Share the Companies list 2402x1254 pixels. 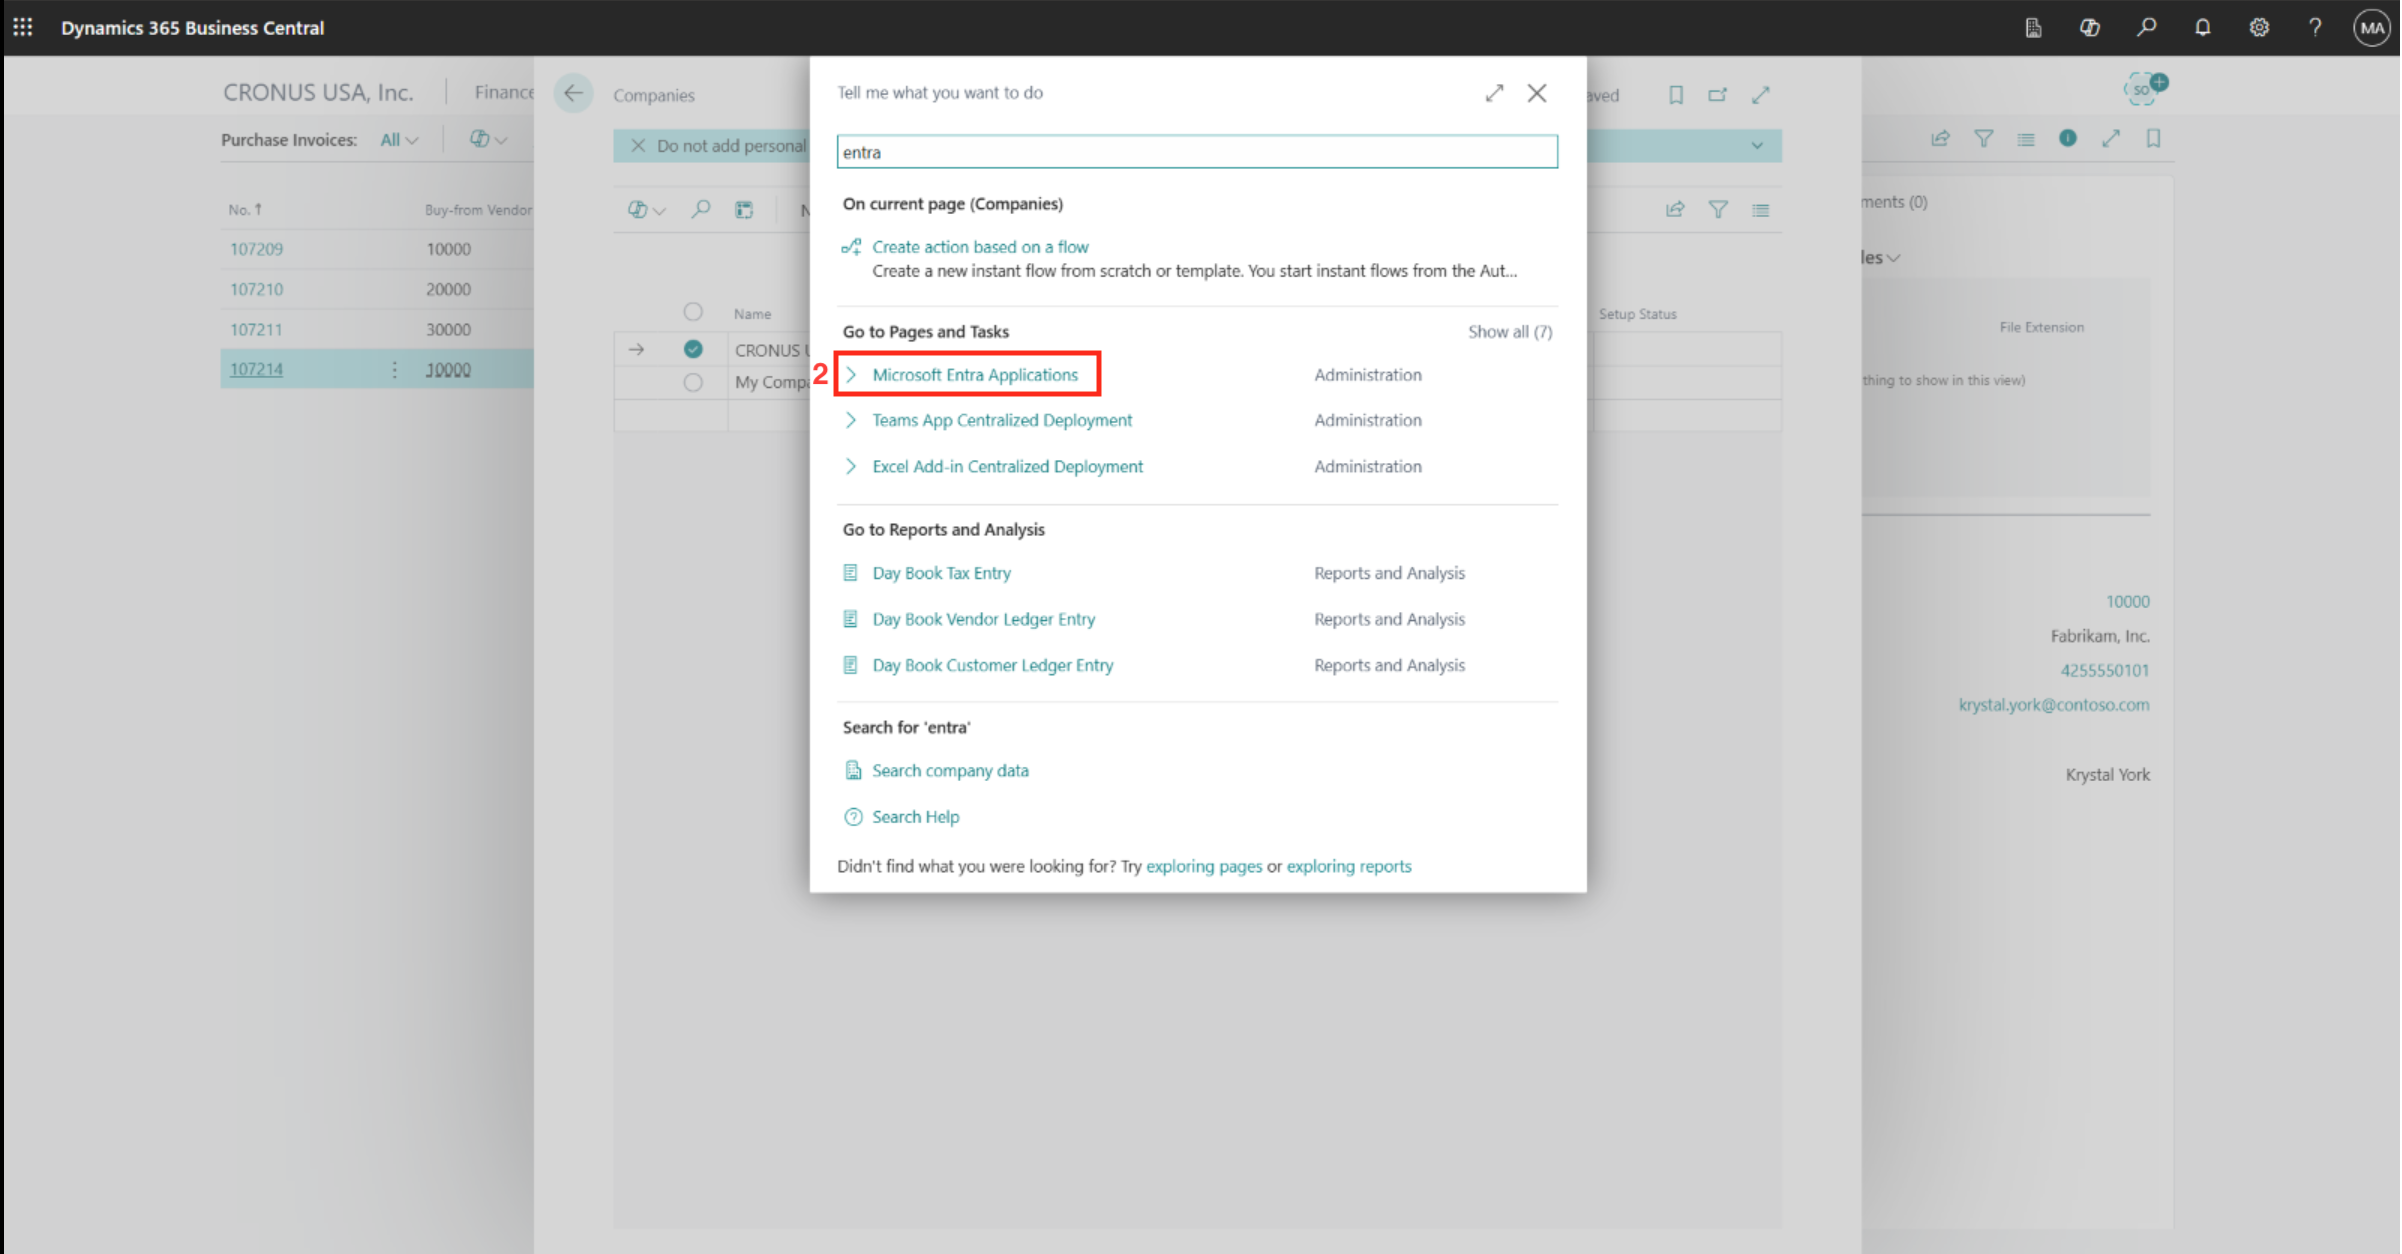click(x=1675, y=209)
